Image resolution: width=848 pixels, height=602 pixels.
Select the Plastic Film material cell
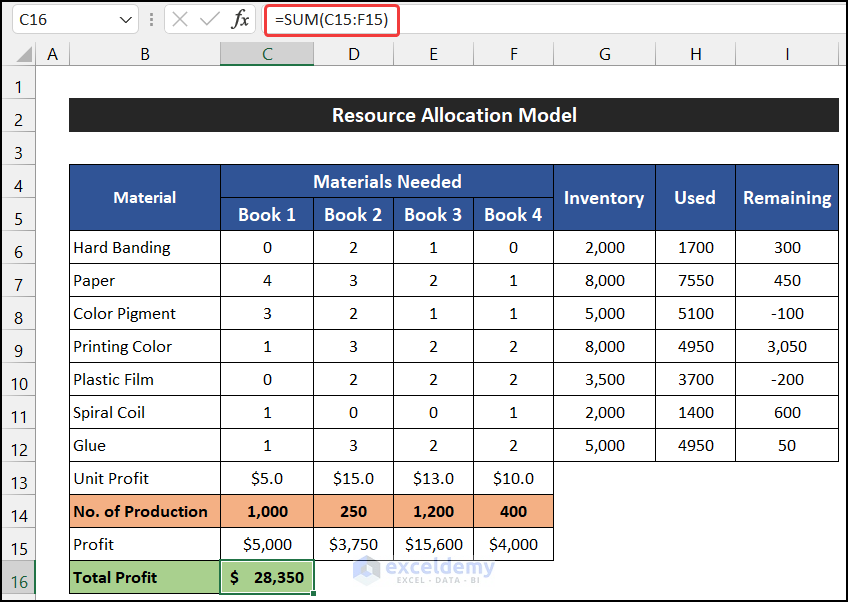pyautogui.click(x=145, y=379)
